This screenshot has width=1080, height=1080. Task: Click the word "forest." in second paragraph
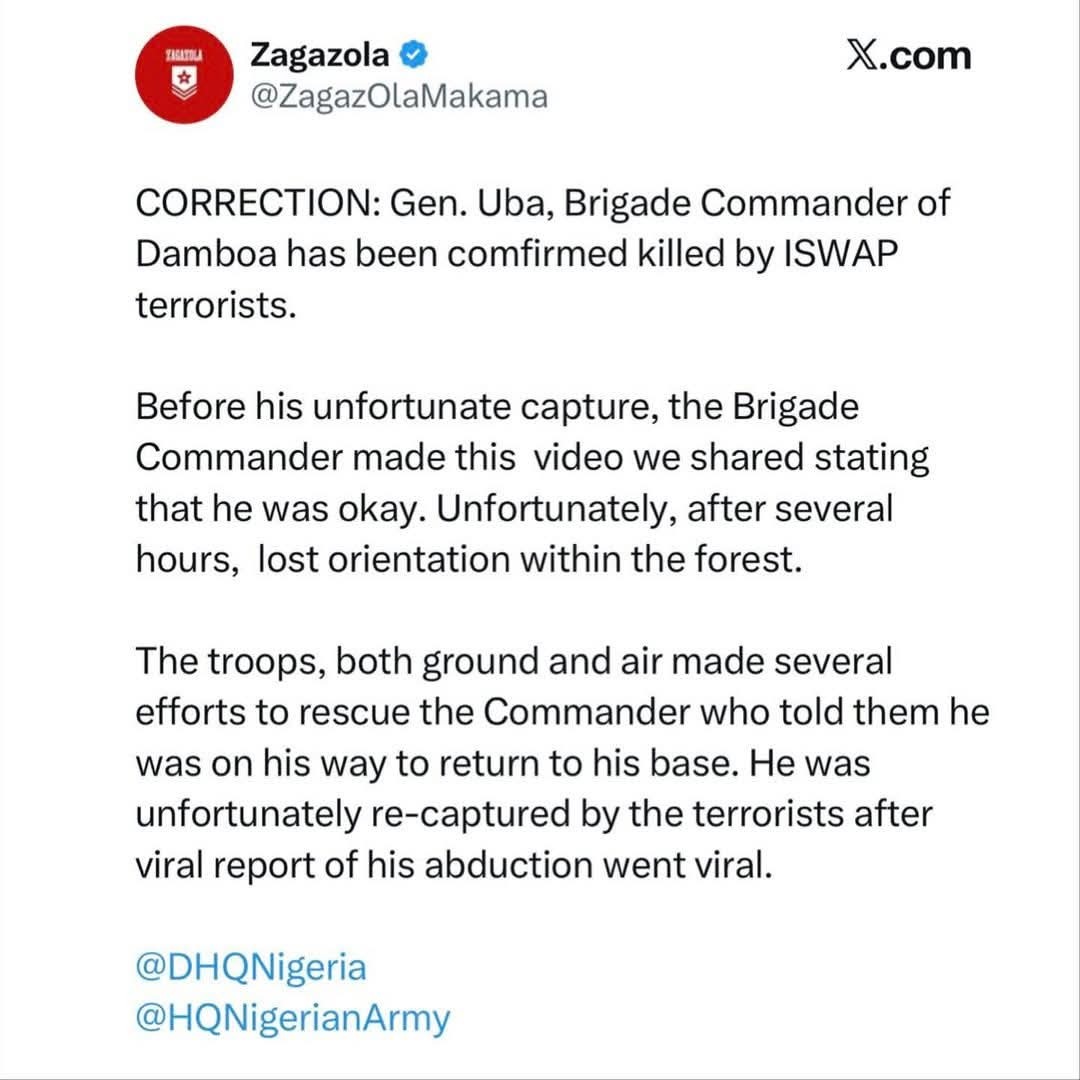click(741, 559)
